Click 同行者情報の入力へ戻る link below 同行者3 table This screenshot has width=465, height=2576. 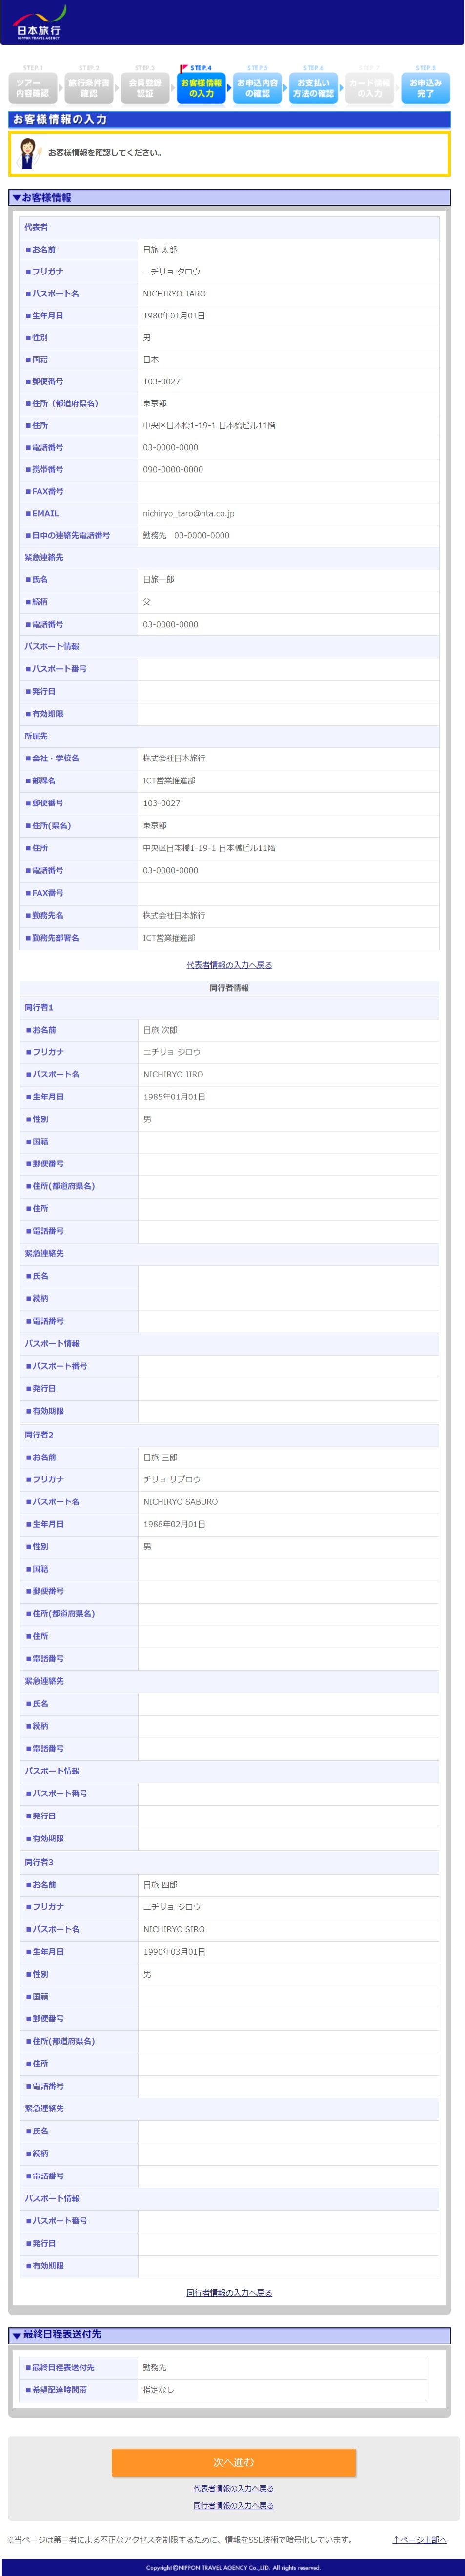229,2292
